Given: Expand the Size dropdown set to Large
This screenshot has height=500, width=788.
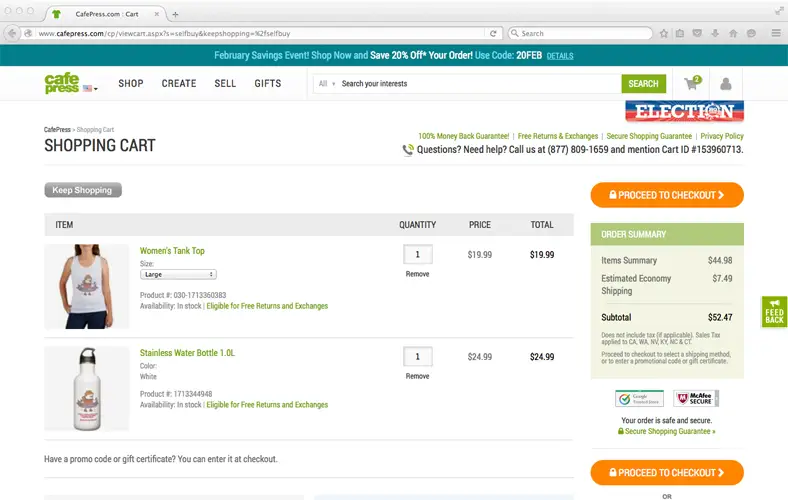Looking at the screenshot, I should point(178,274).
